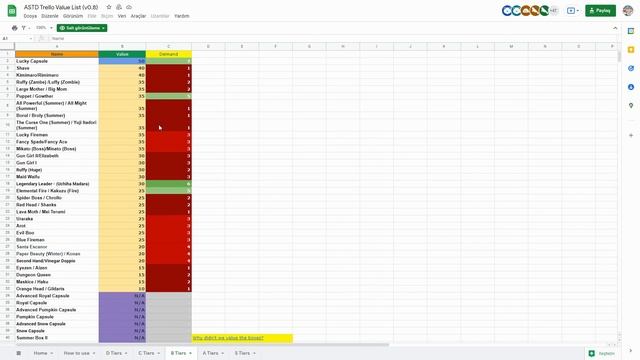The image size is (640, 360).
Task: Click the user account avatar
Action: coord(628,11)
